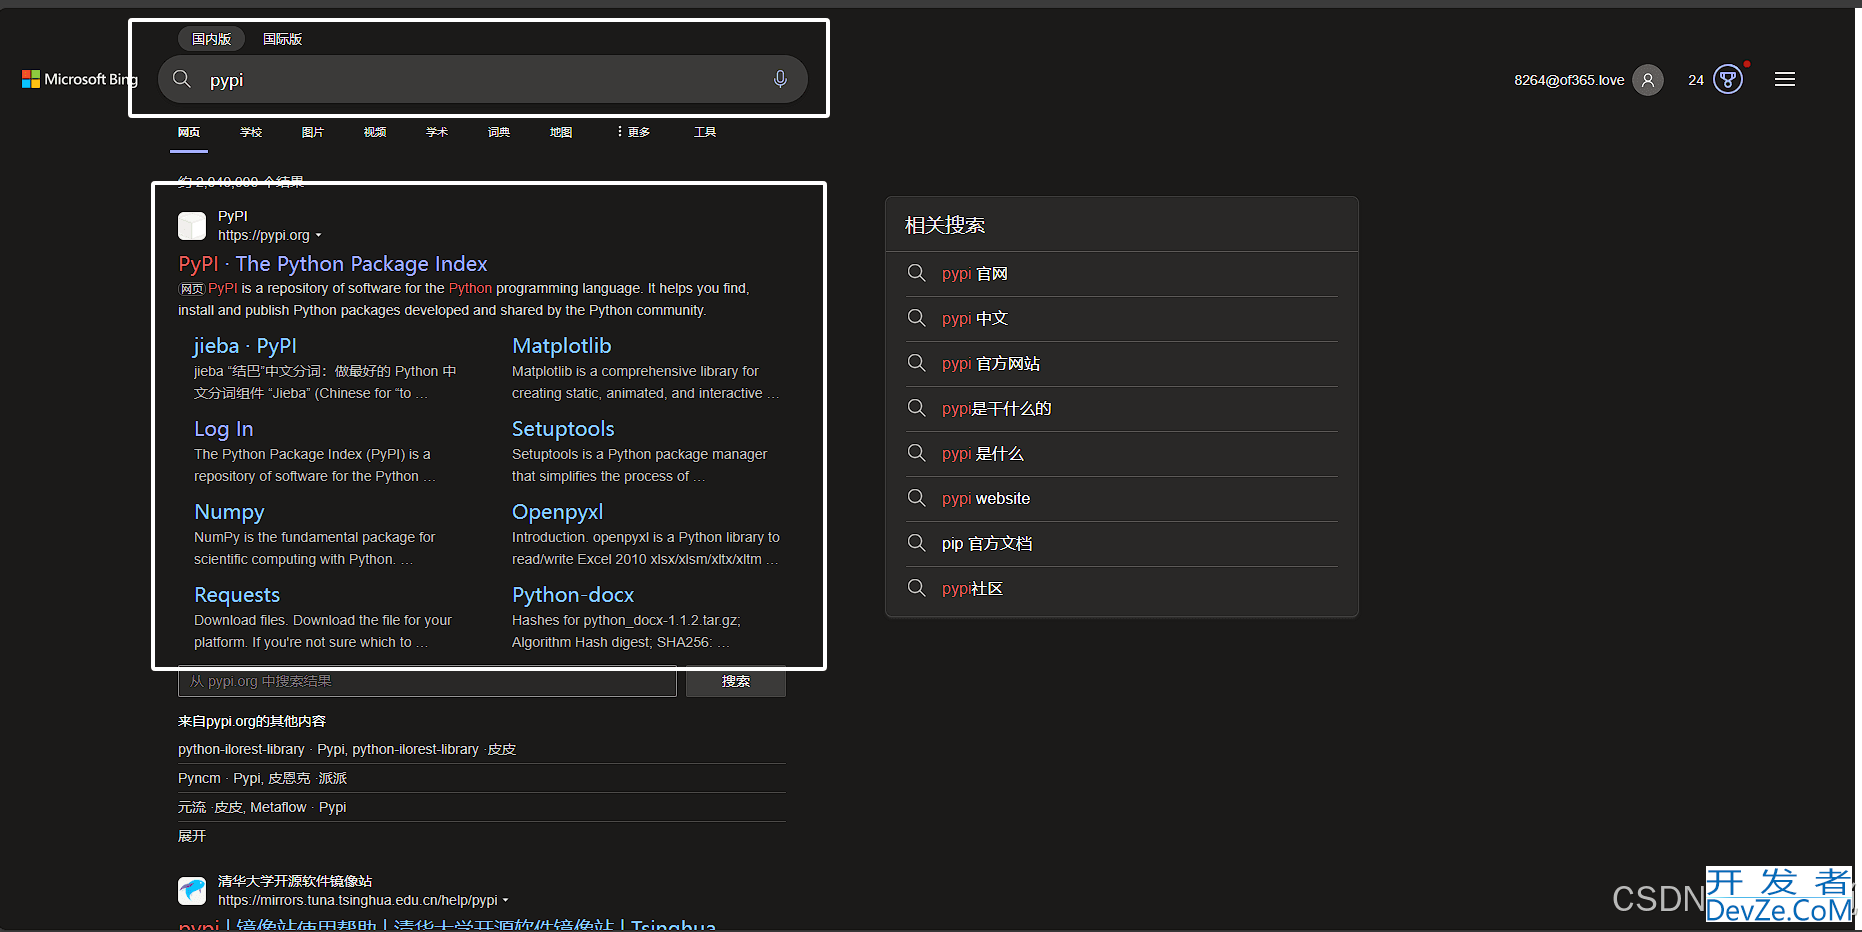Open 清华大学开源软件镜像站 site name
This screenshot has height=932, width=1862.
point(295,881)
